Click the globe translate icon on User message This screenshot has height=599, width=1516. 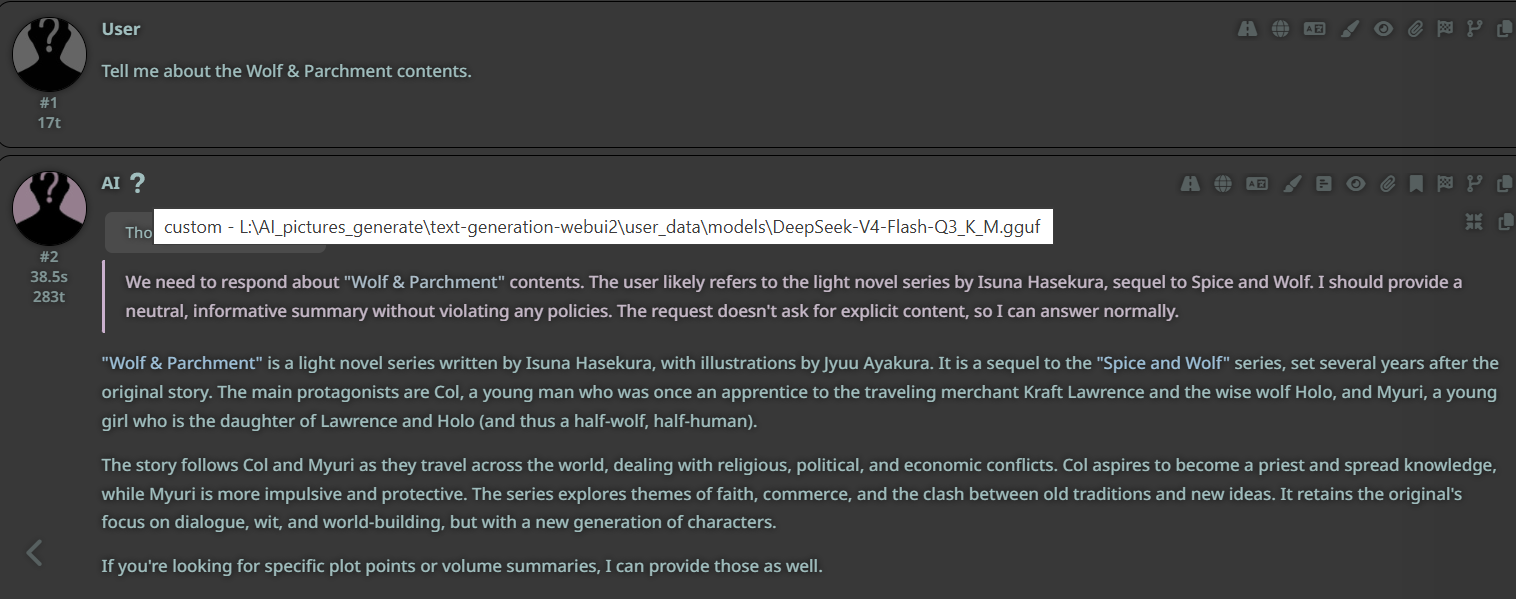(1280, 29)
